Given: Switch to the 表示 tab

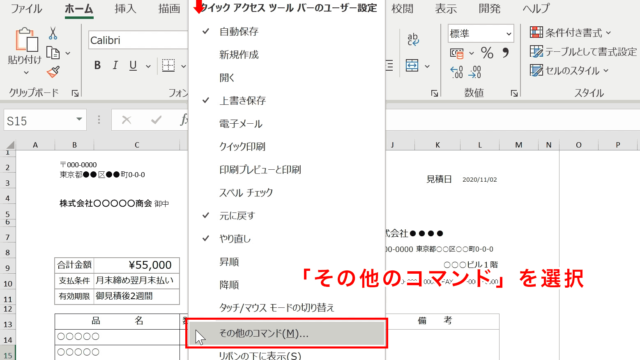Looking at the screenshot, I should click(x=445, y=9).
